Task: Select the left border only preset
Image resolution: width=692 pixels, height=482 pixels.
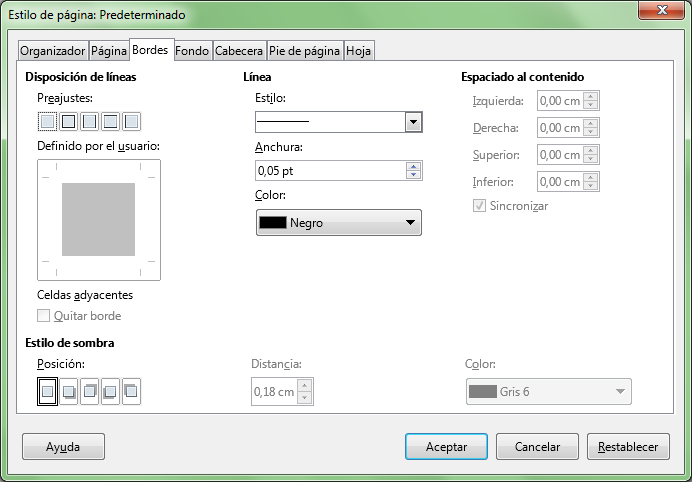Action: tap(131, 122)
